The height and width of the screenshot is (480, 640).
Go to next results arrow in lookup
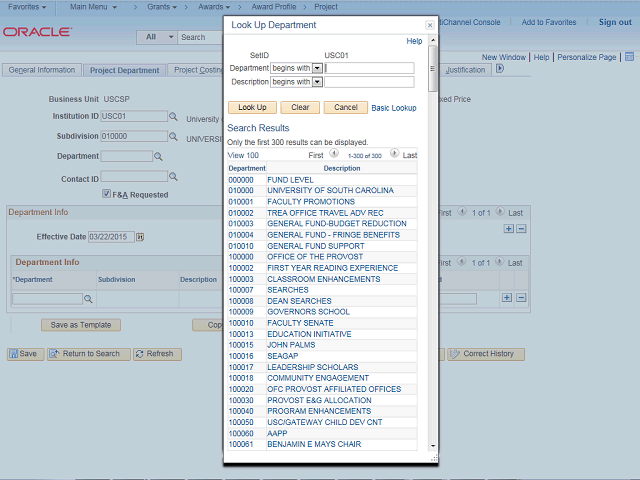tap(394, 153)
